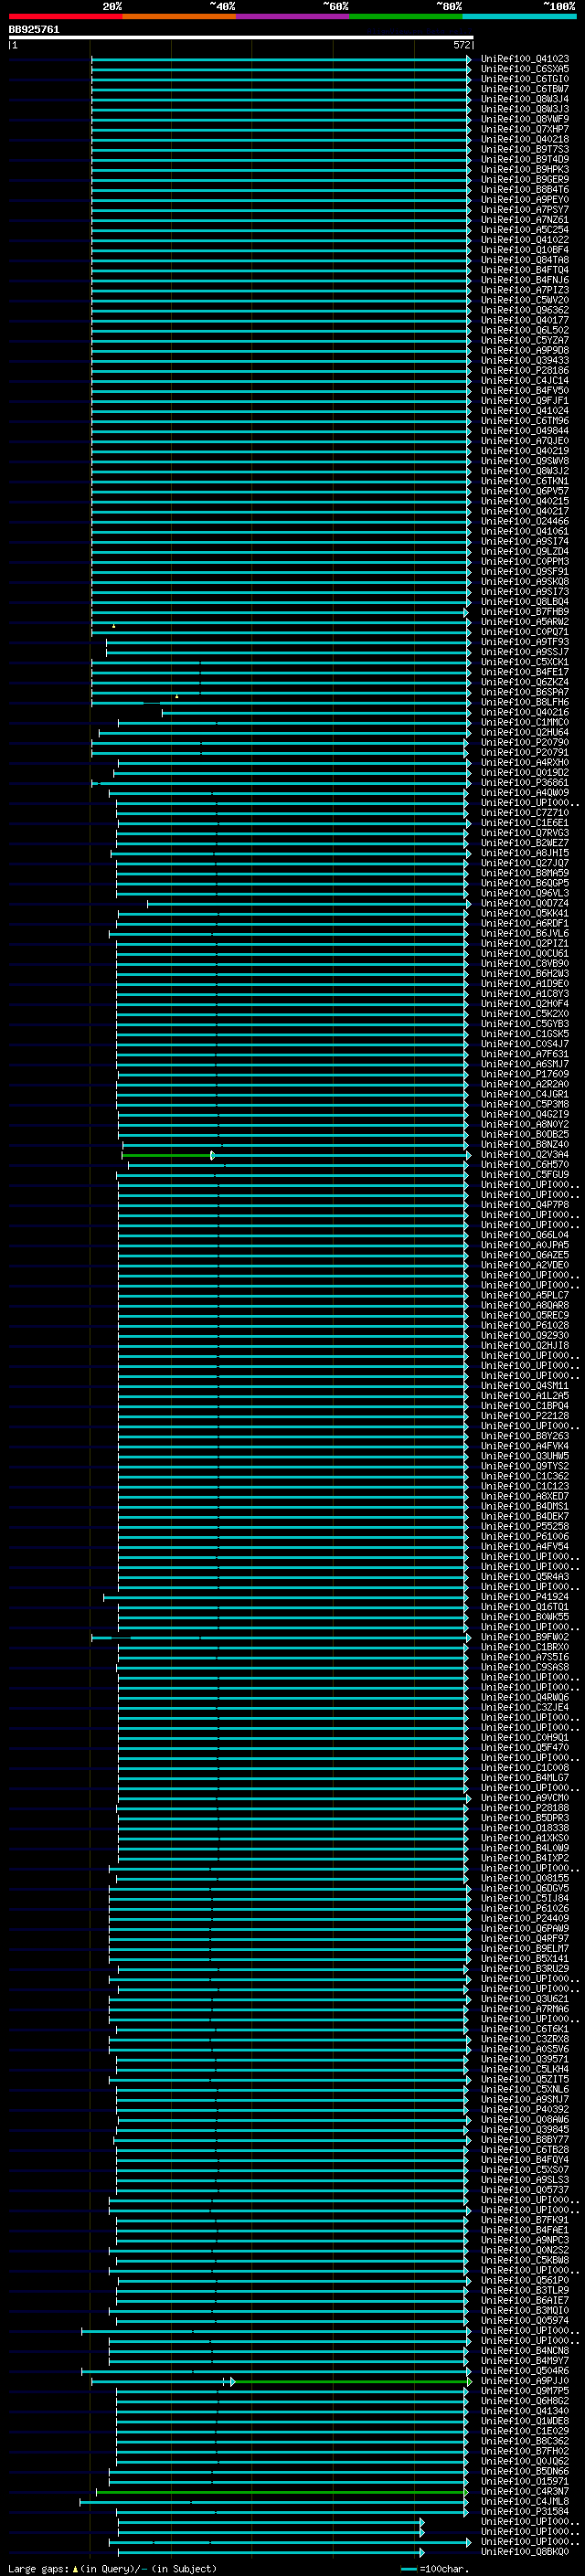The image size is (585, 2576).
Task: Select hit UniRef100_P22128
Action: 525,1416
